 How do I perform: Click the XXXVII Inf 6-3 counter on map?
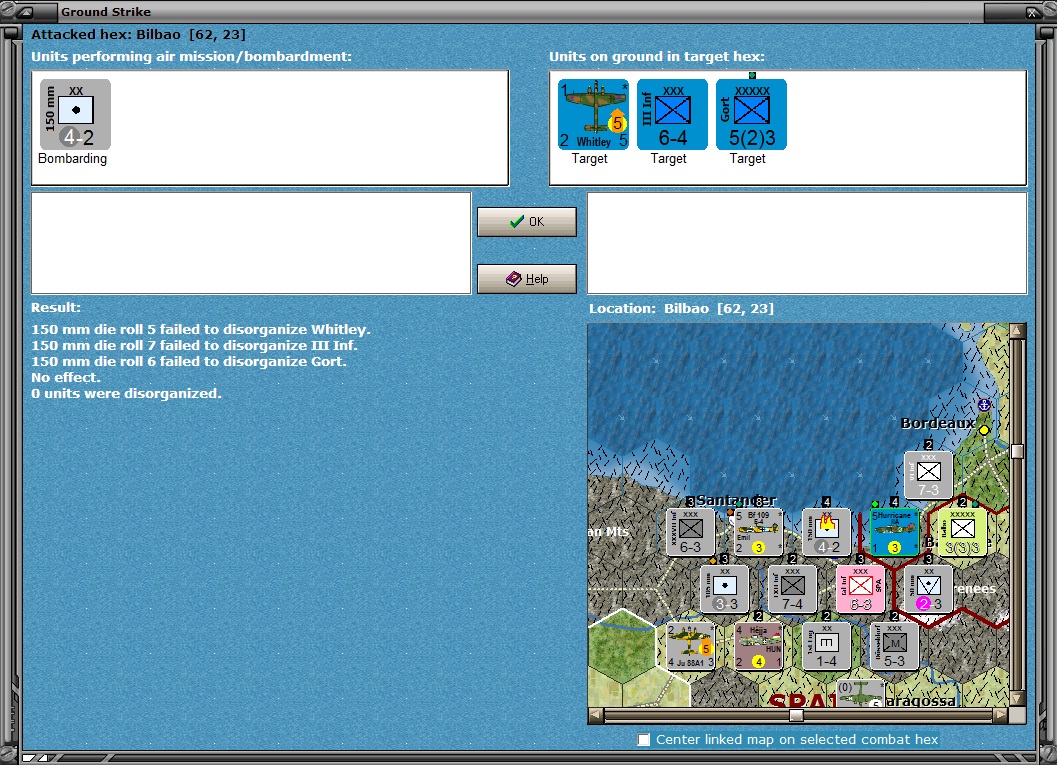tap(690, 532)
